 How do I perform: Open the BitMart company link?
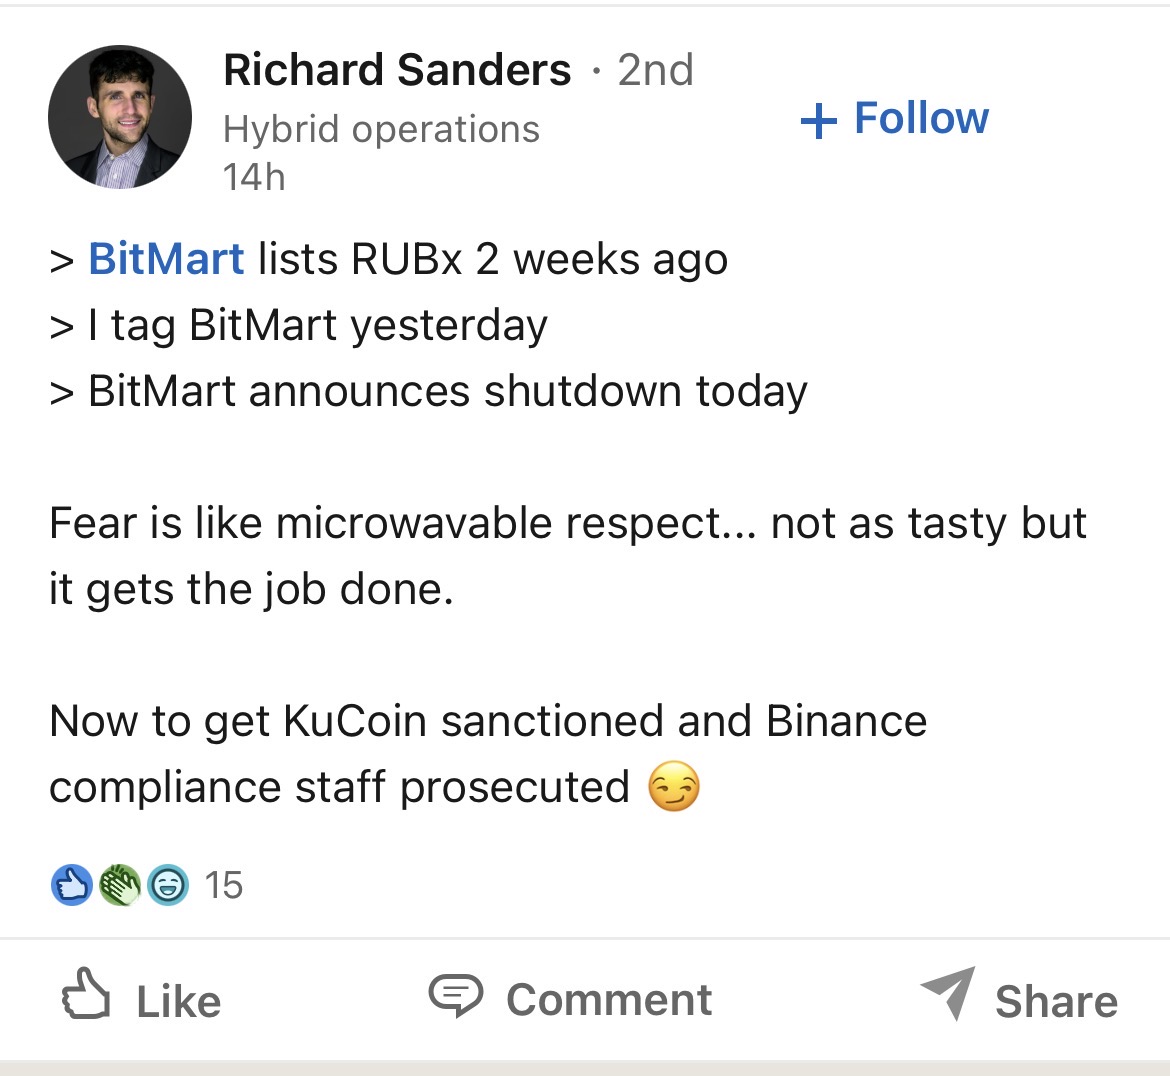pos(166,259)
